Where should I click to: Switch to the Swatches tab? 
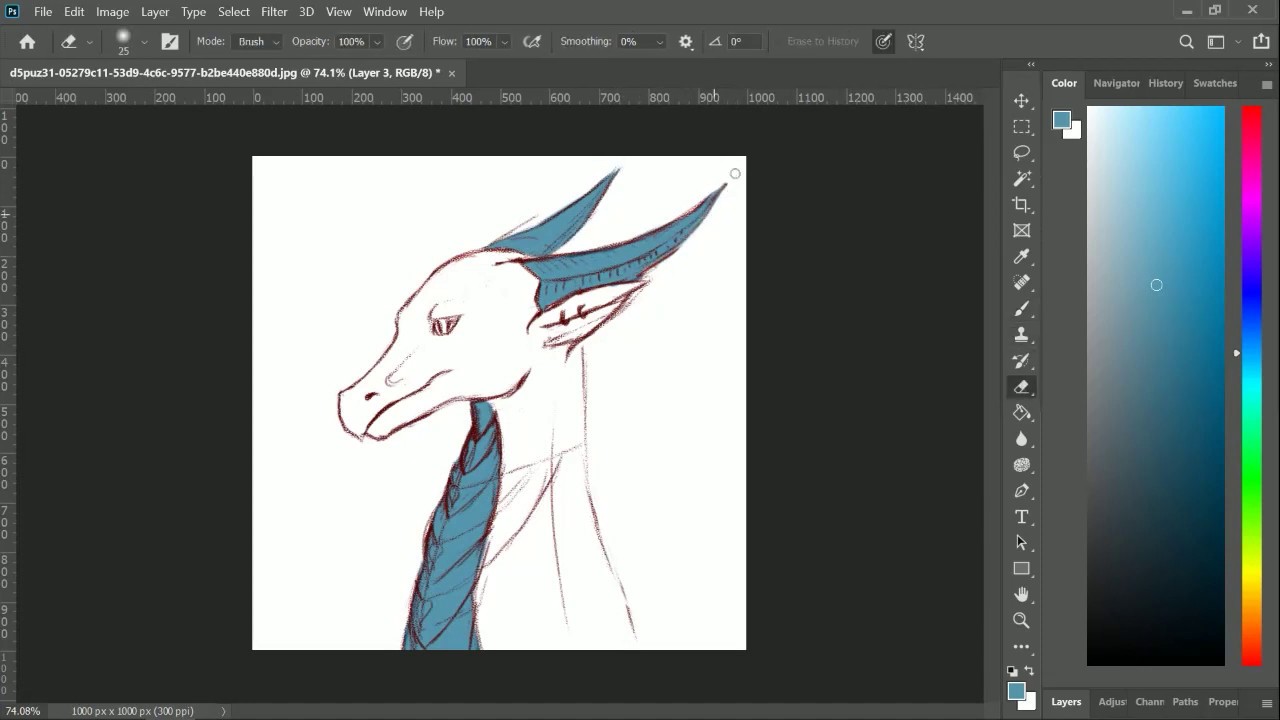point(1215,83)
